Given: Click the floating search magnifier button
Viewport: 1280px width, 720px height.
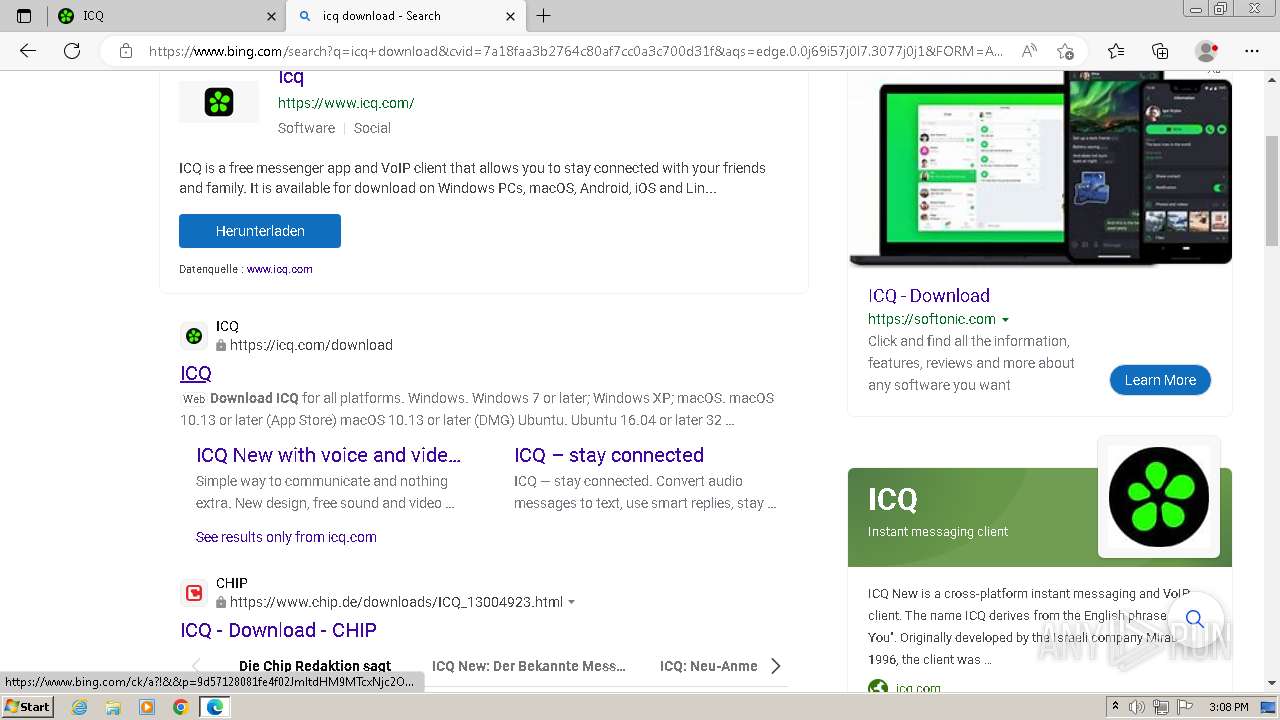Looking at the screenshot, I should pos(1195,619).
